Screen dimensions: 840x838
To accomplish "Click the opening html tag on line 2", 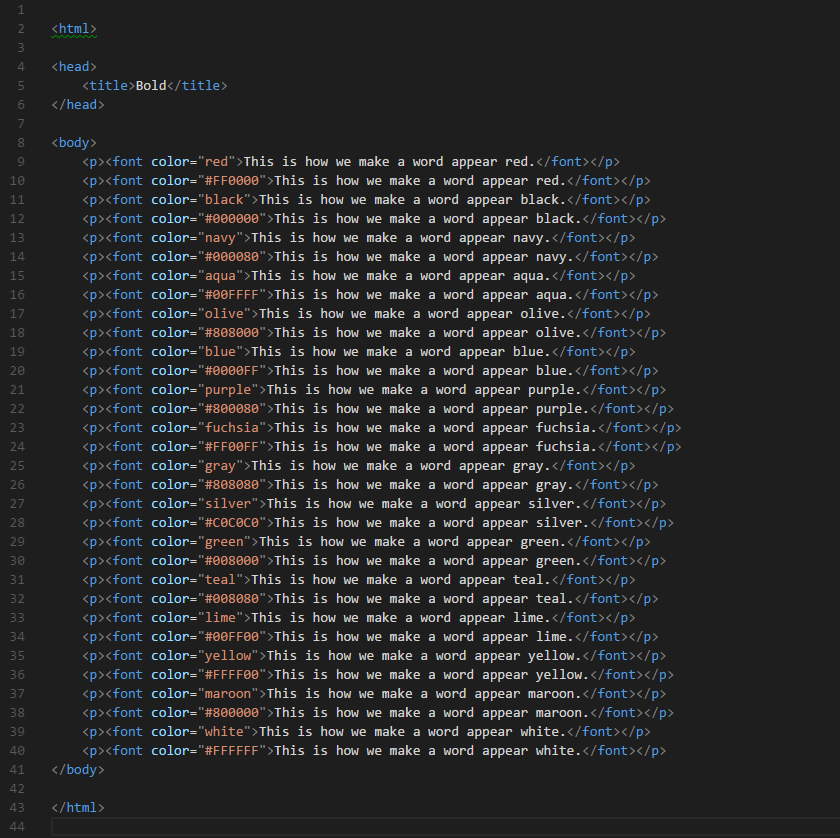I will click(74, 28).
